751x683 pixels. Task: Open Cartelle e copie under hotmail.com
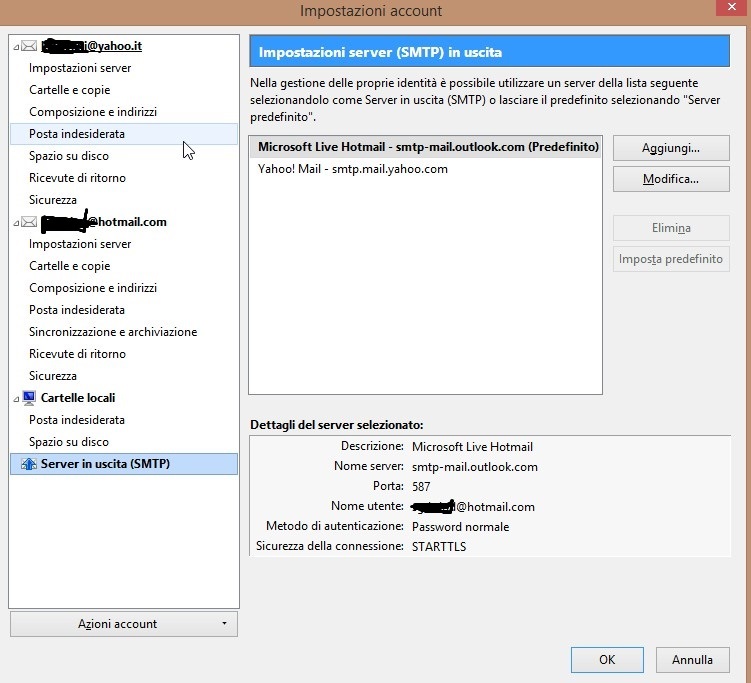tap(69, 266)
